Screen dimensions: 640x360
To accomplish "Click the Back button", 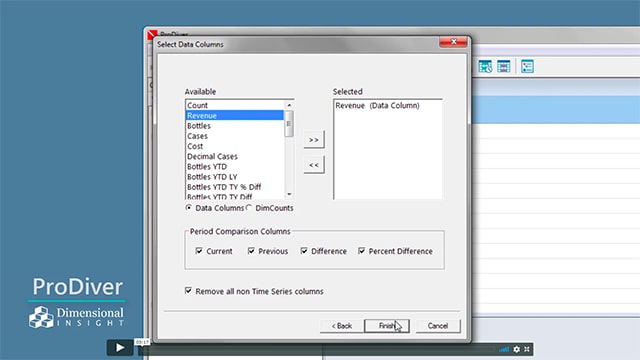I will [x=342, y=326].
